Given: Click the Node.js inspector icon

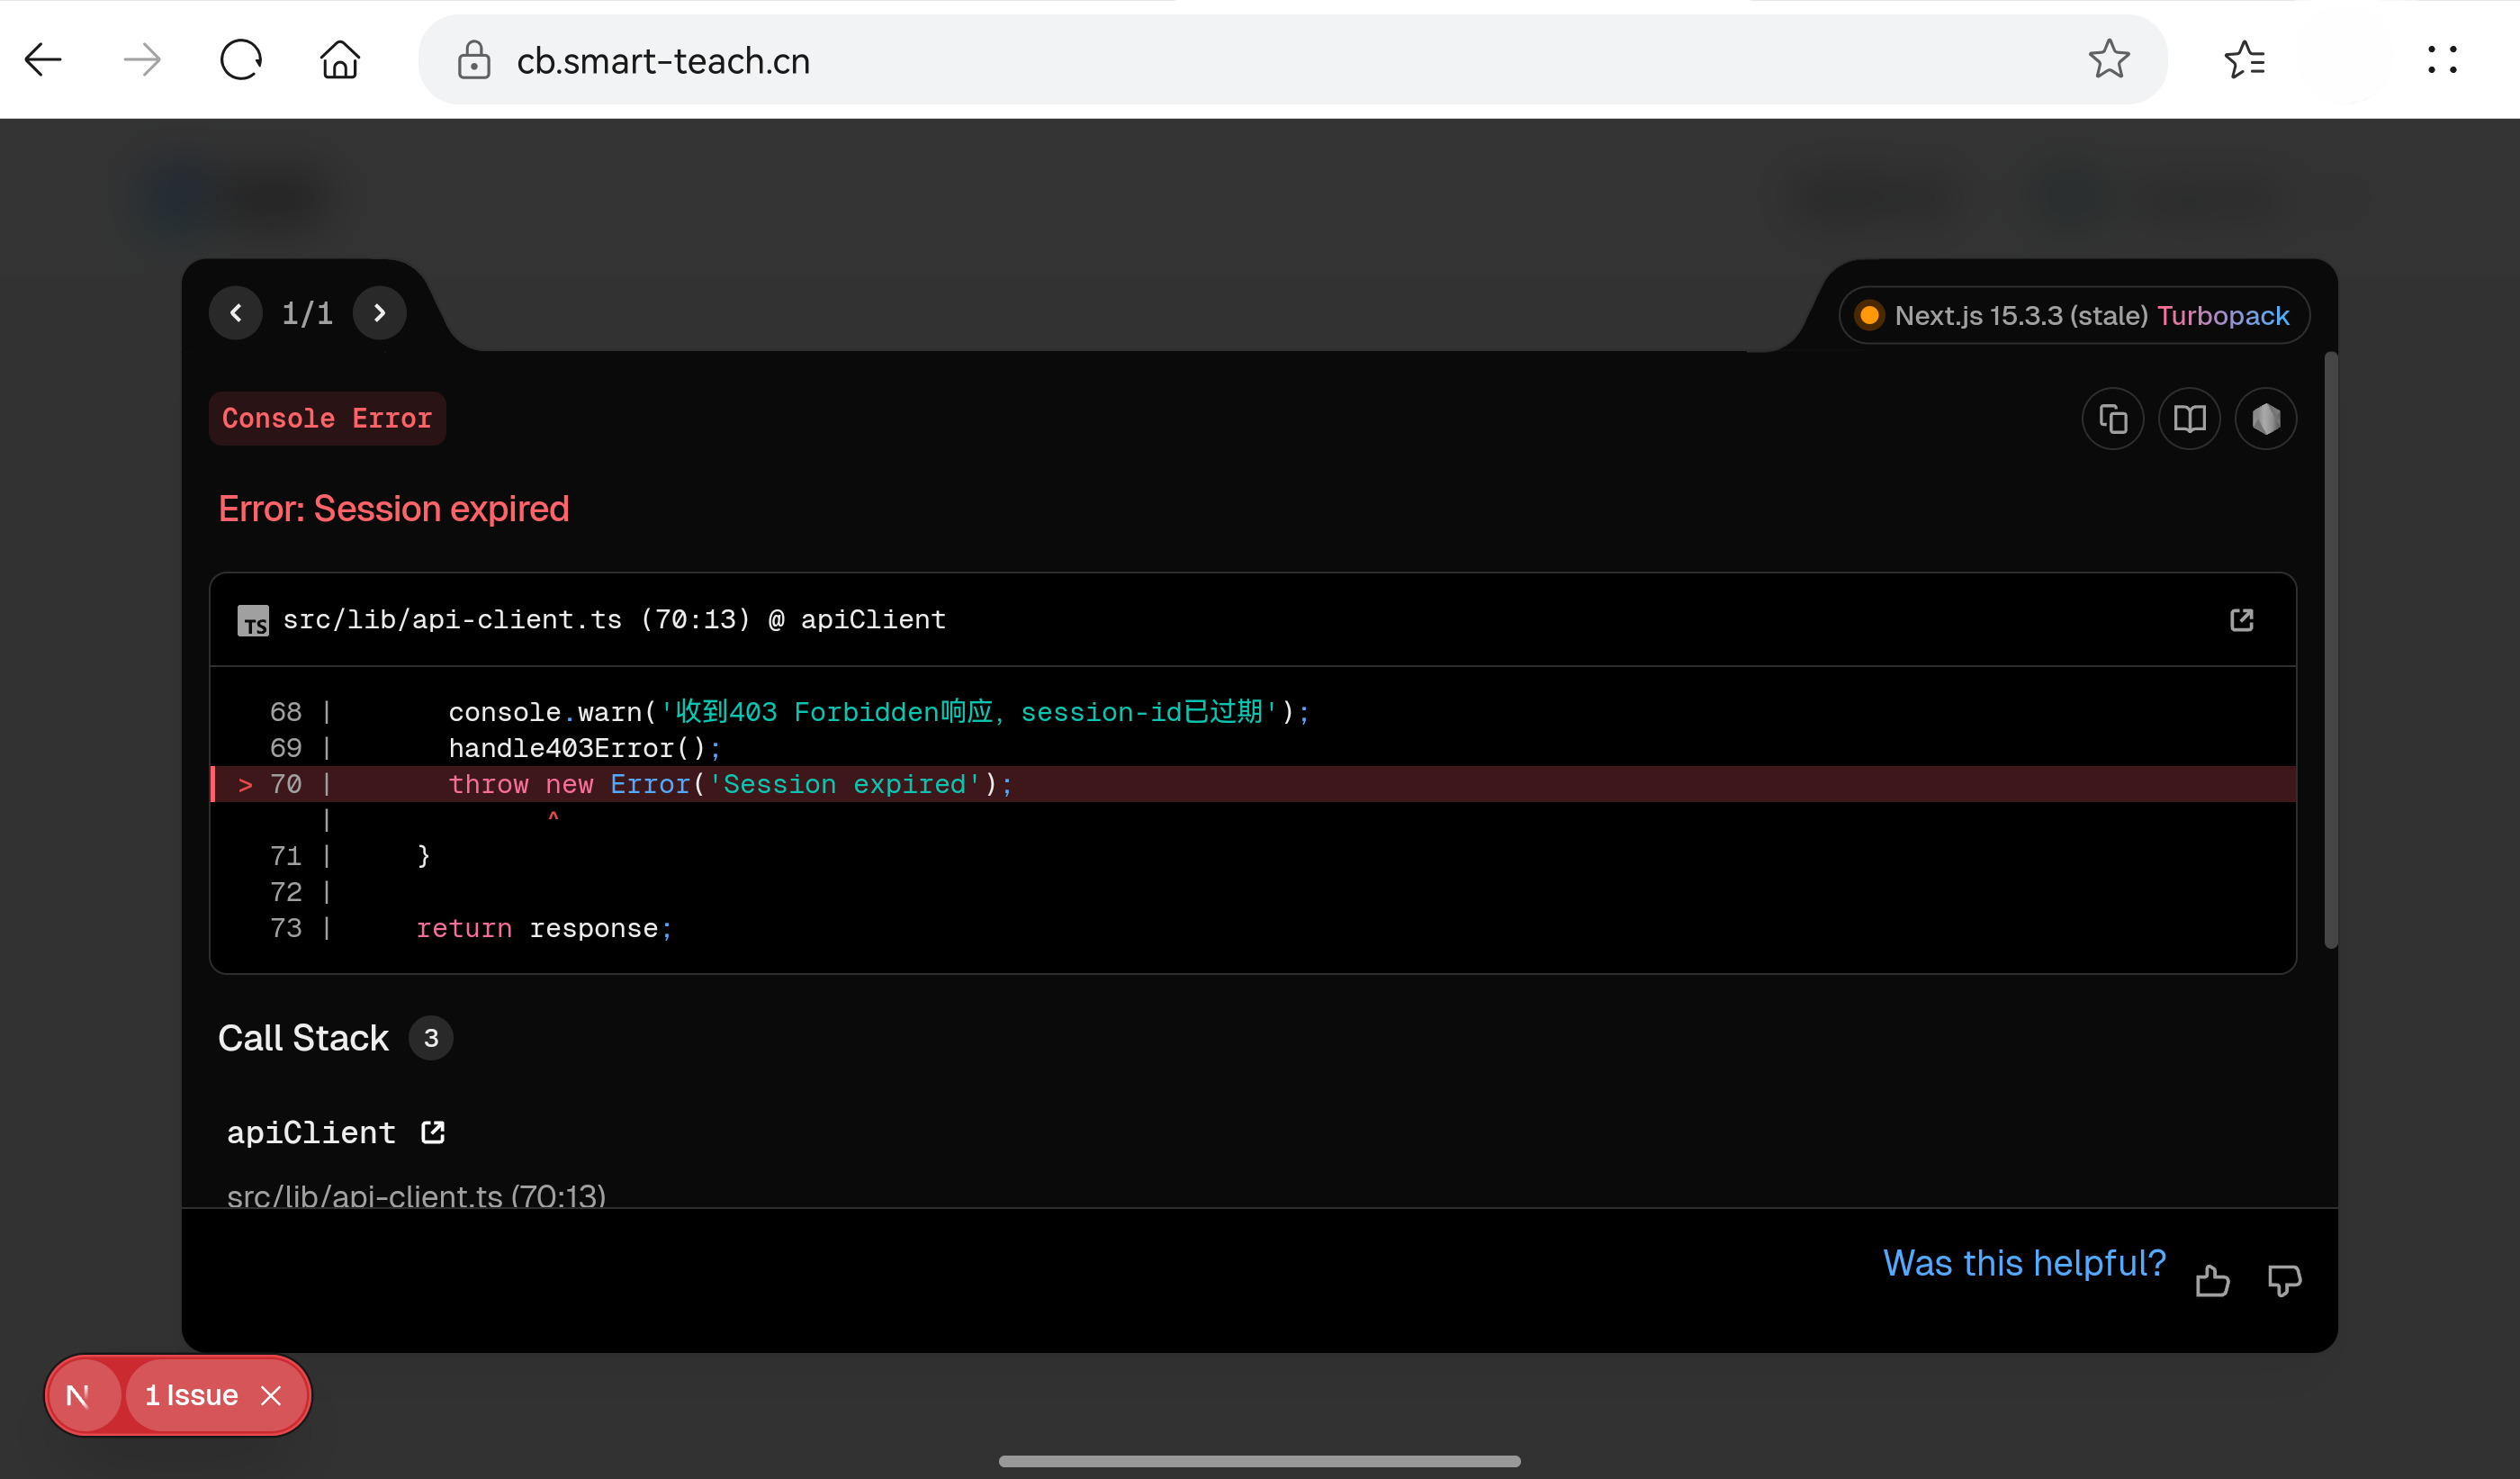Looking at the screenshot, I should click(2266, 419).
